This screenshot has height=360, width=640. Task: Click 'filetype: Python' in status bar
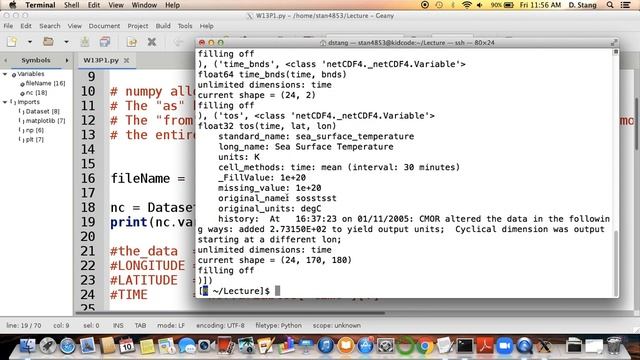pos(278,325)
